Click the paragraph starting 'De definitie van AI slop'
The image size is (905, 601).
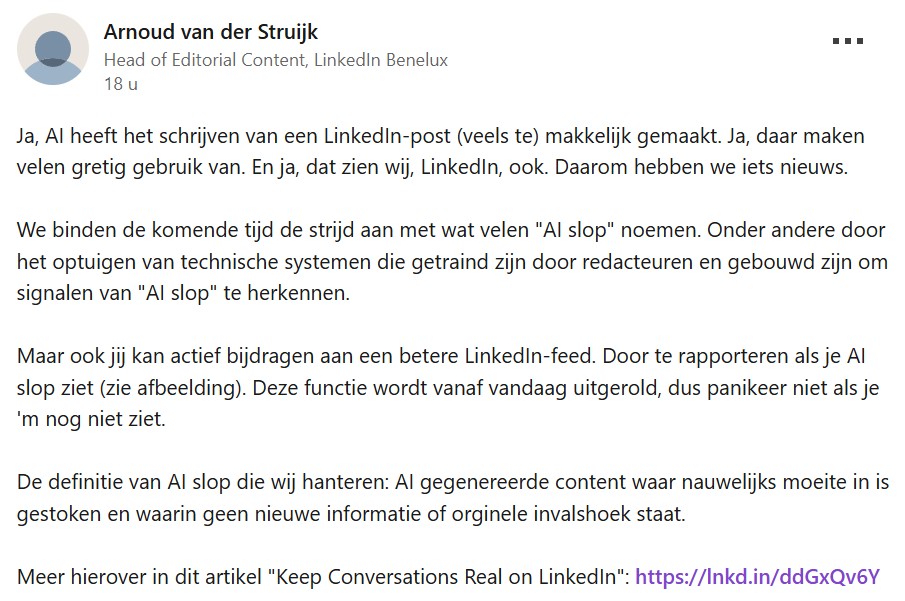tap(453, 498)
